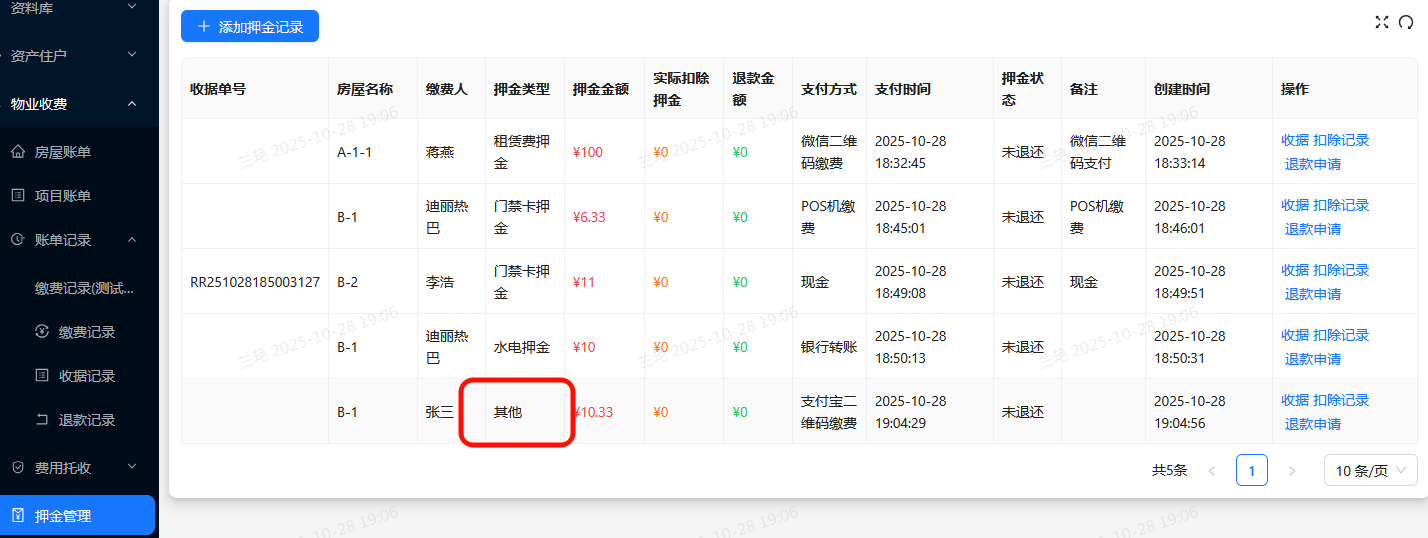
Task: Click the 账单记录 clock icon
Action: tap(18, 240)
